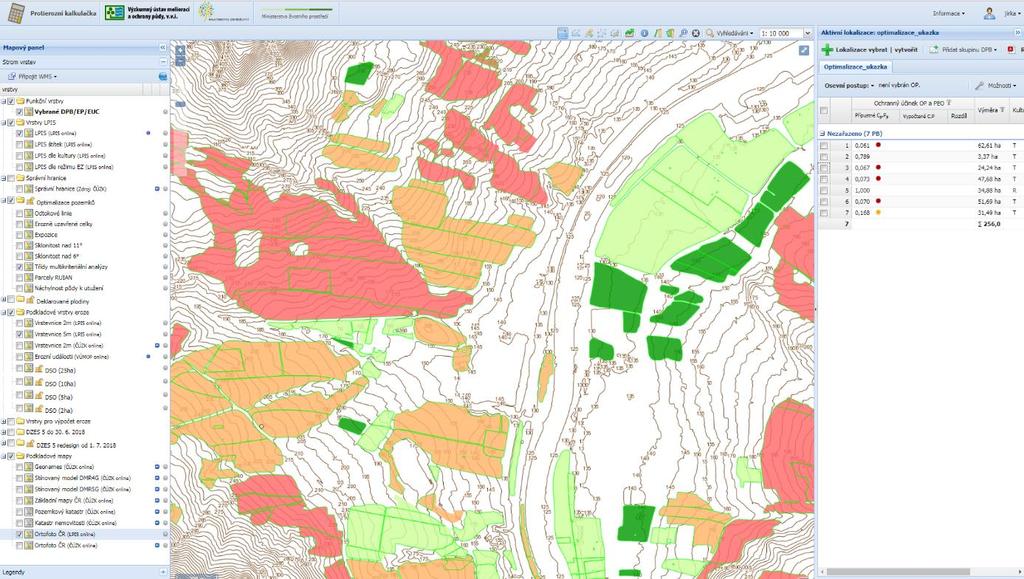
Task: Check the Geonames layer checkbox
Action: coord(20,467)
